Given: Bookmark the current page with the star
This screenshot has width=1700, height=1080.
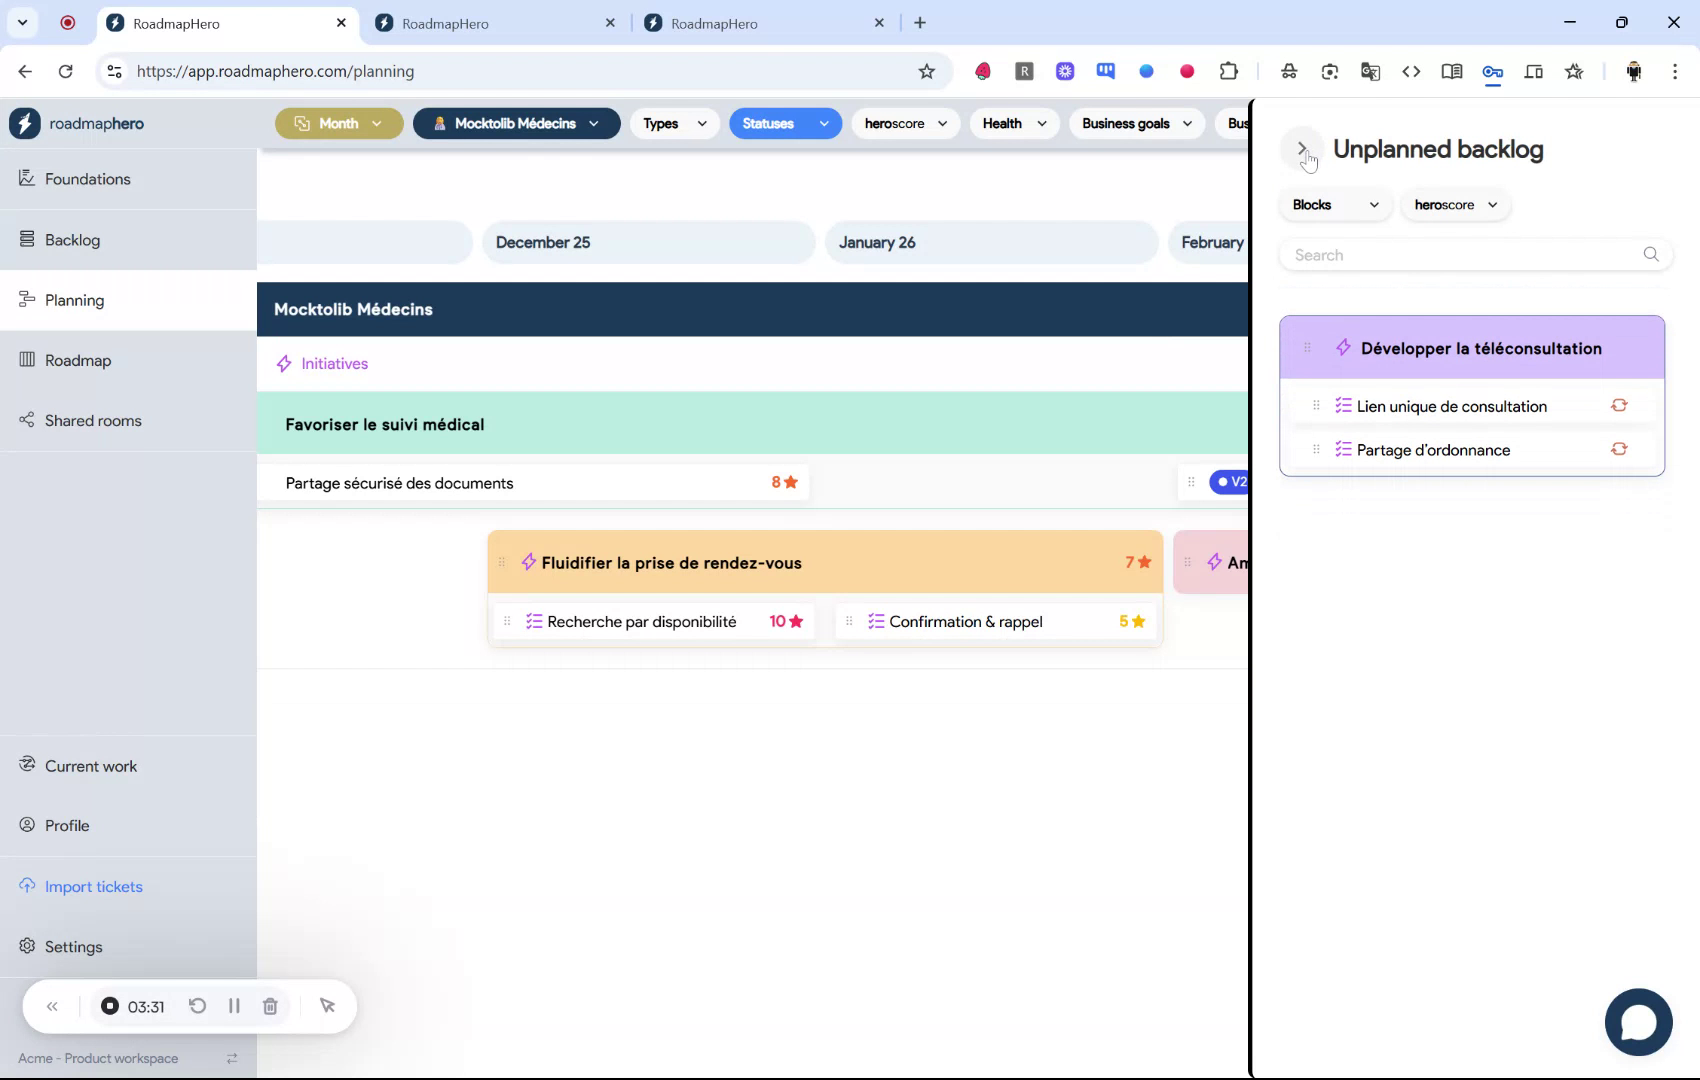Looking at the screenshot, I should pyautogui.click(x=926, y=71).
